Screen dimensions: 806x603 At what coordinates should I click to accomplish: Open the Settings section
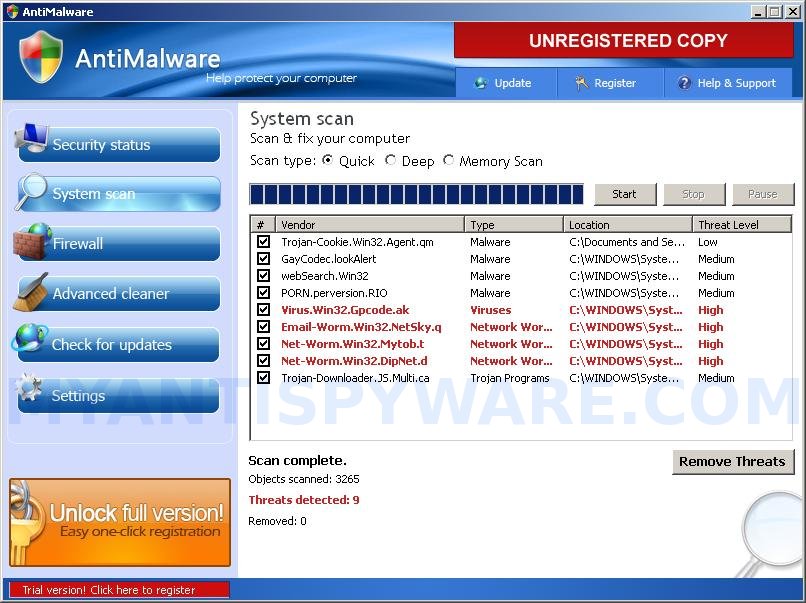tap(119, 395)
